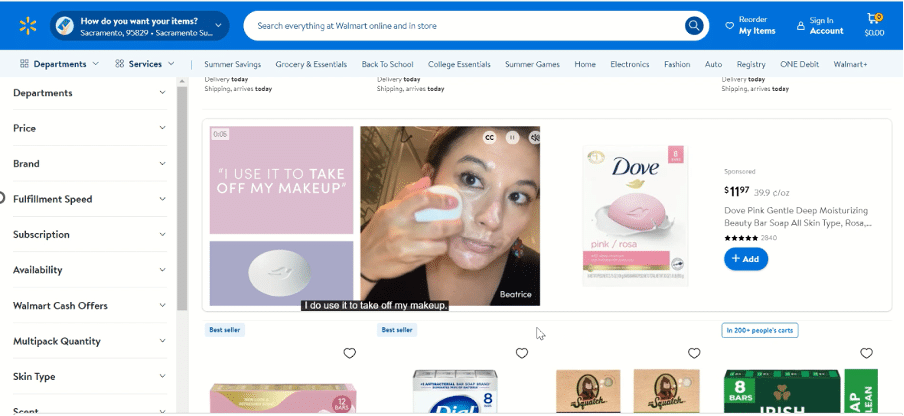Click the Sponsored label
Viewport: 904px width, 416px height.
740,172
